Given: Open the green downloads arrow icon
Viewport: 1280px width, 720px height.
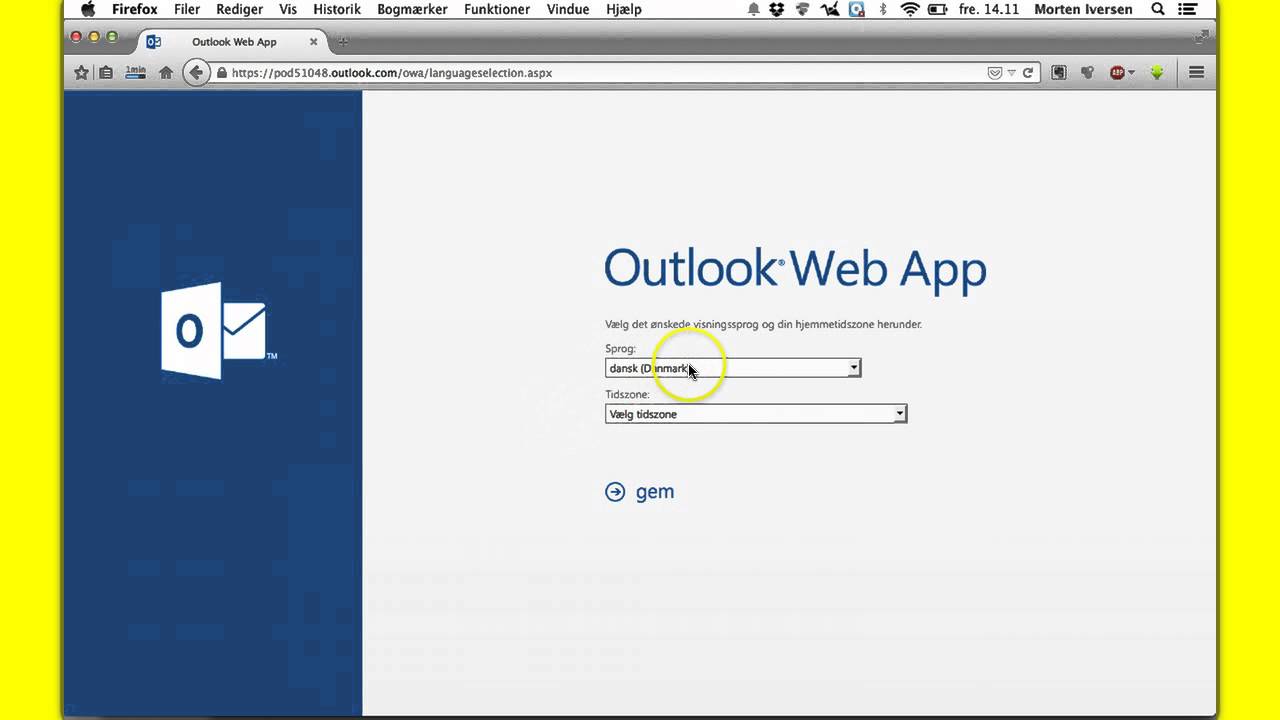Looking at the screenshot, I should (x=1157, y=73).
